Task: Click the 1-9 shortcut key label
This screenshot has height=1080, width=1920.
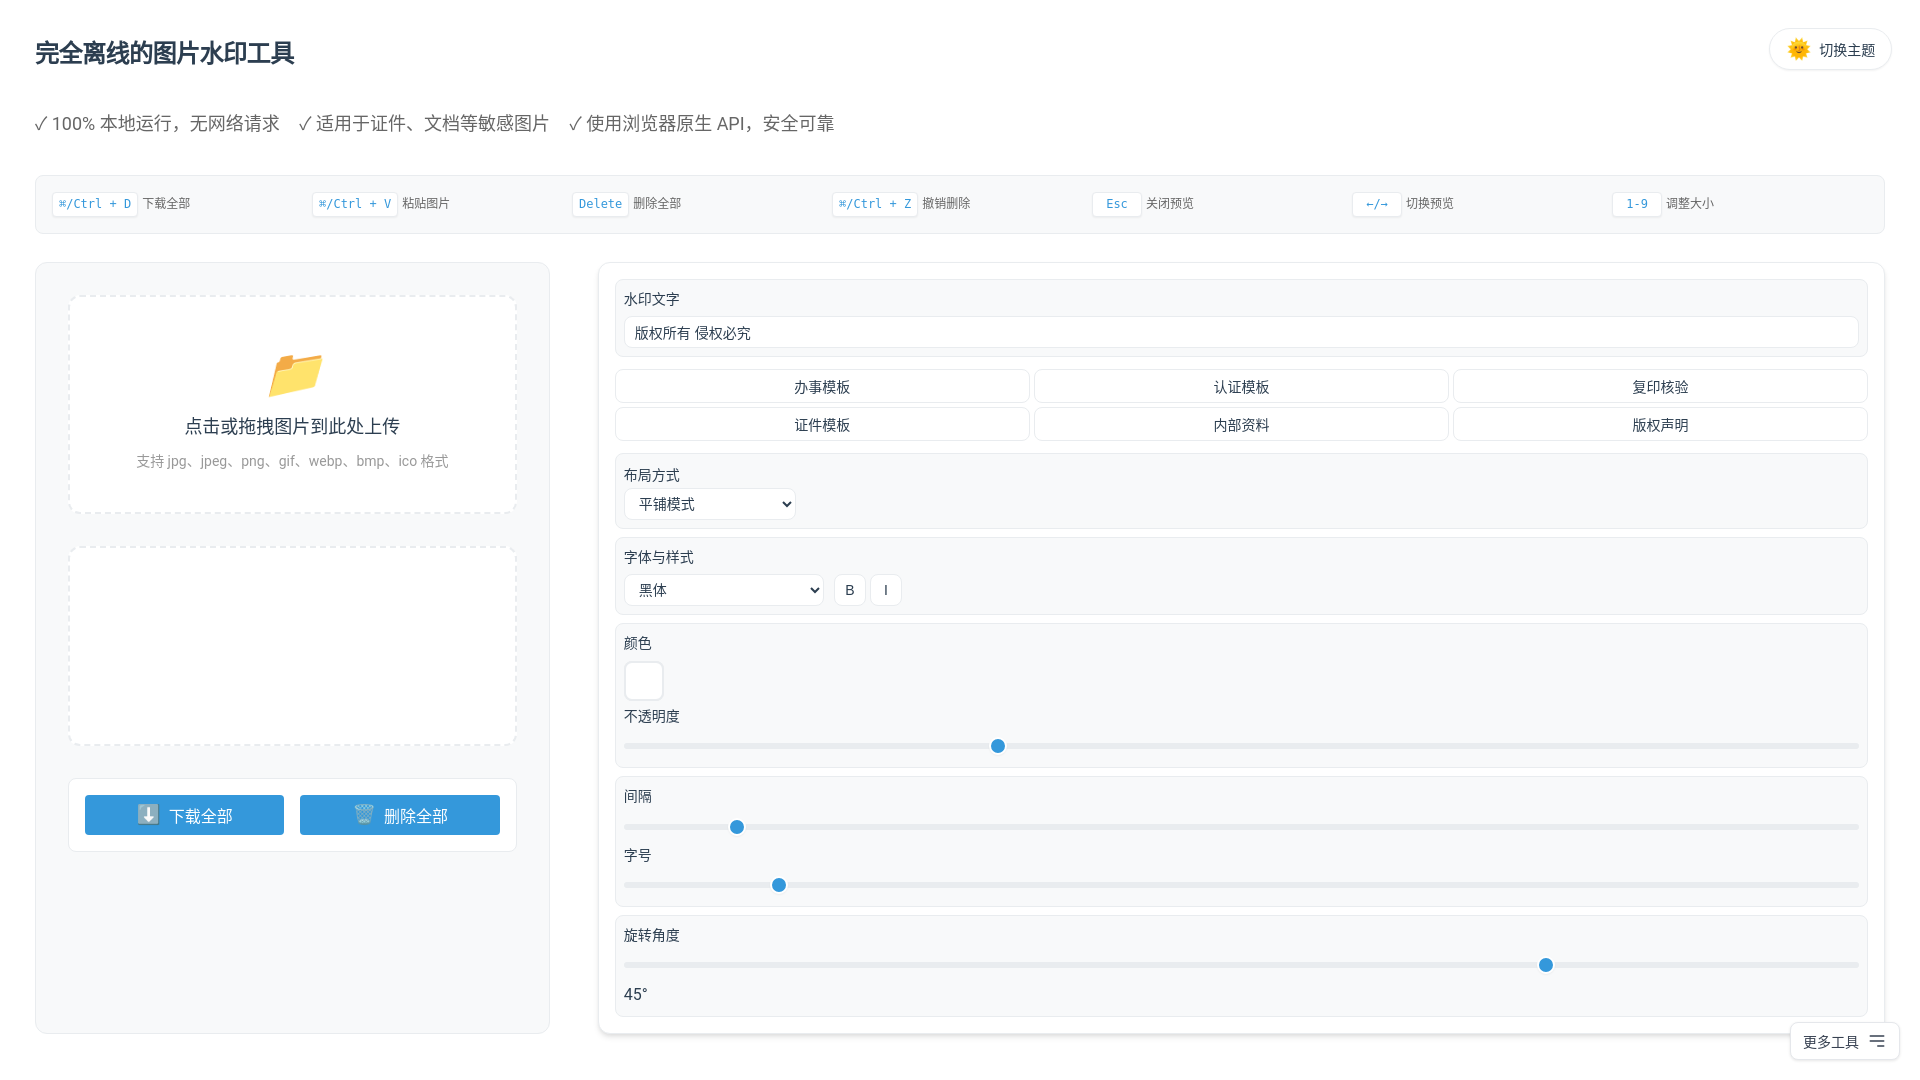Action: [x=1637, y=204]
